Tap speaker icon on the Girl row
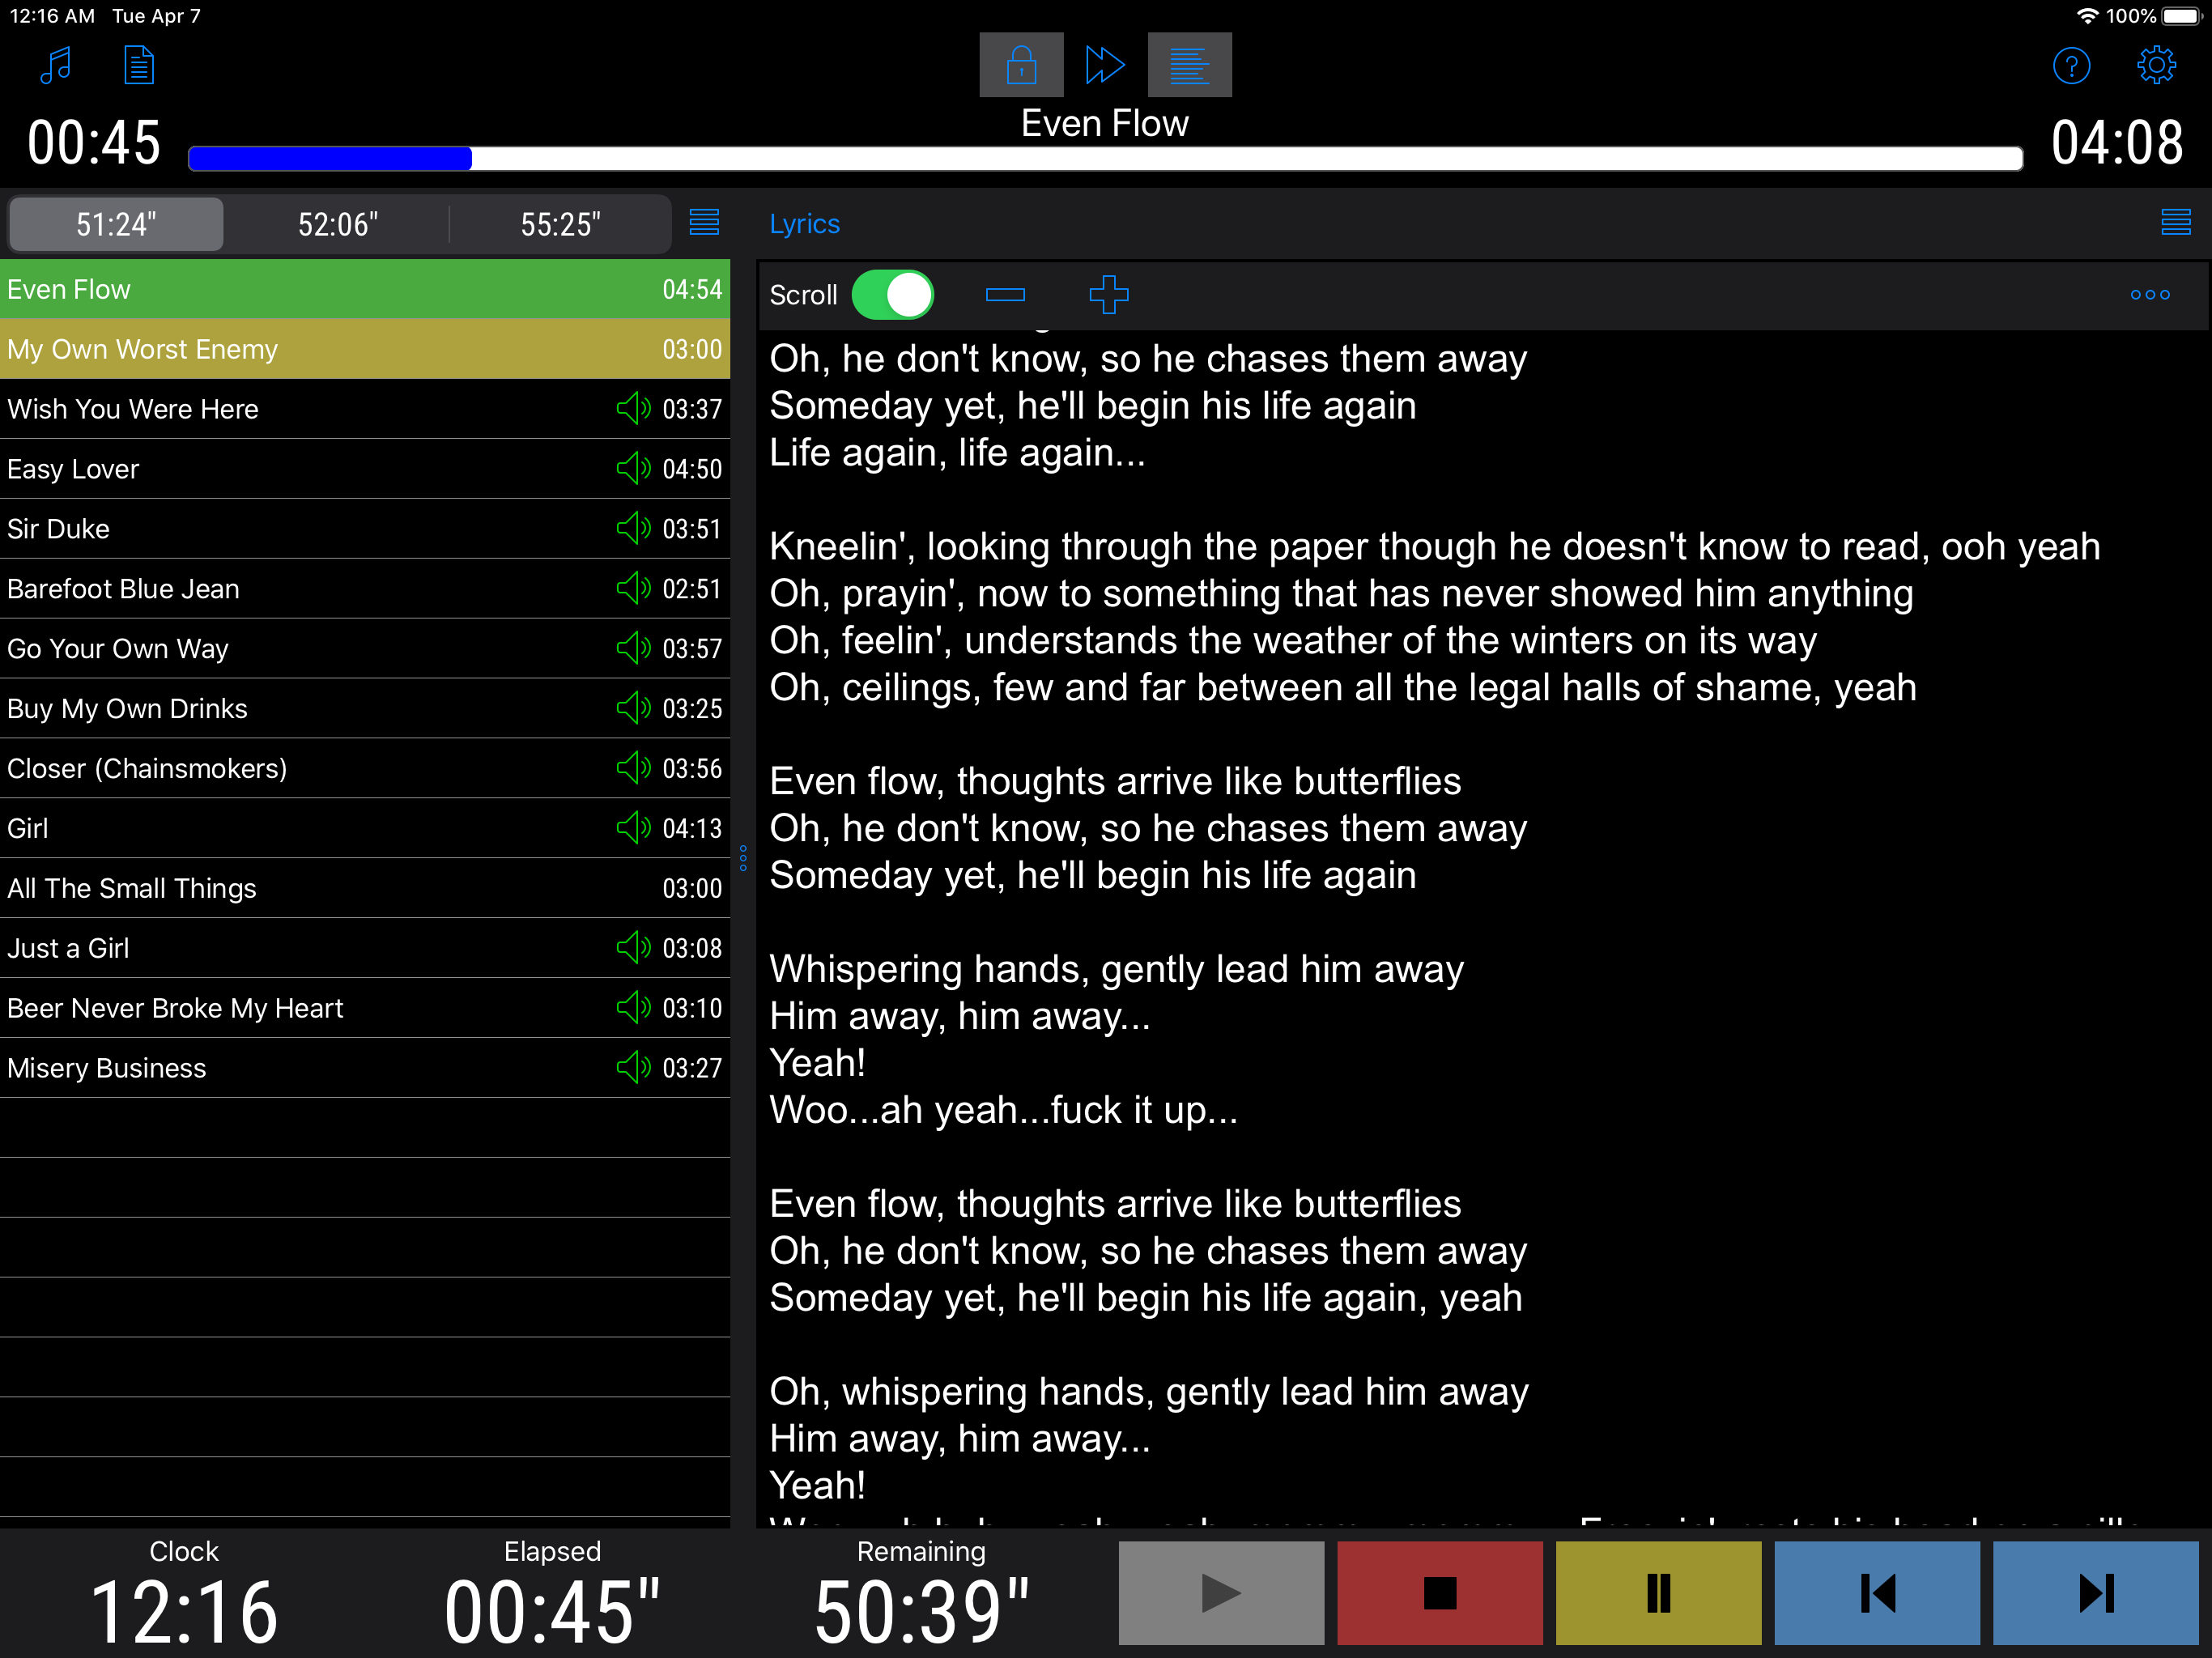This screenshot has height=1658, width=2212. [x=633, y=828]
